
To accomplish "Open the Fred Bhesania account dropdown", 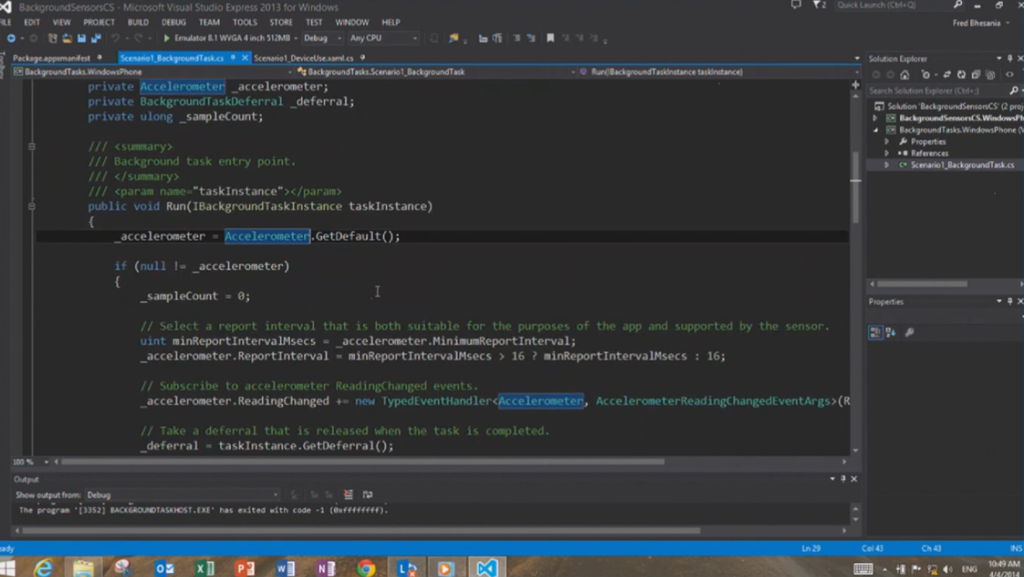I will (980, 23).
